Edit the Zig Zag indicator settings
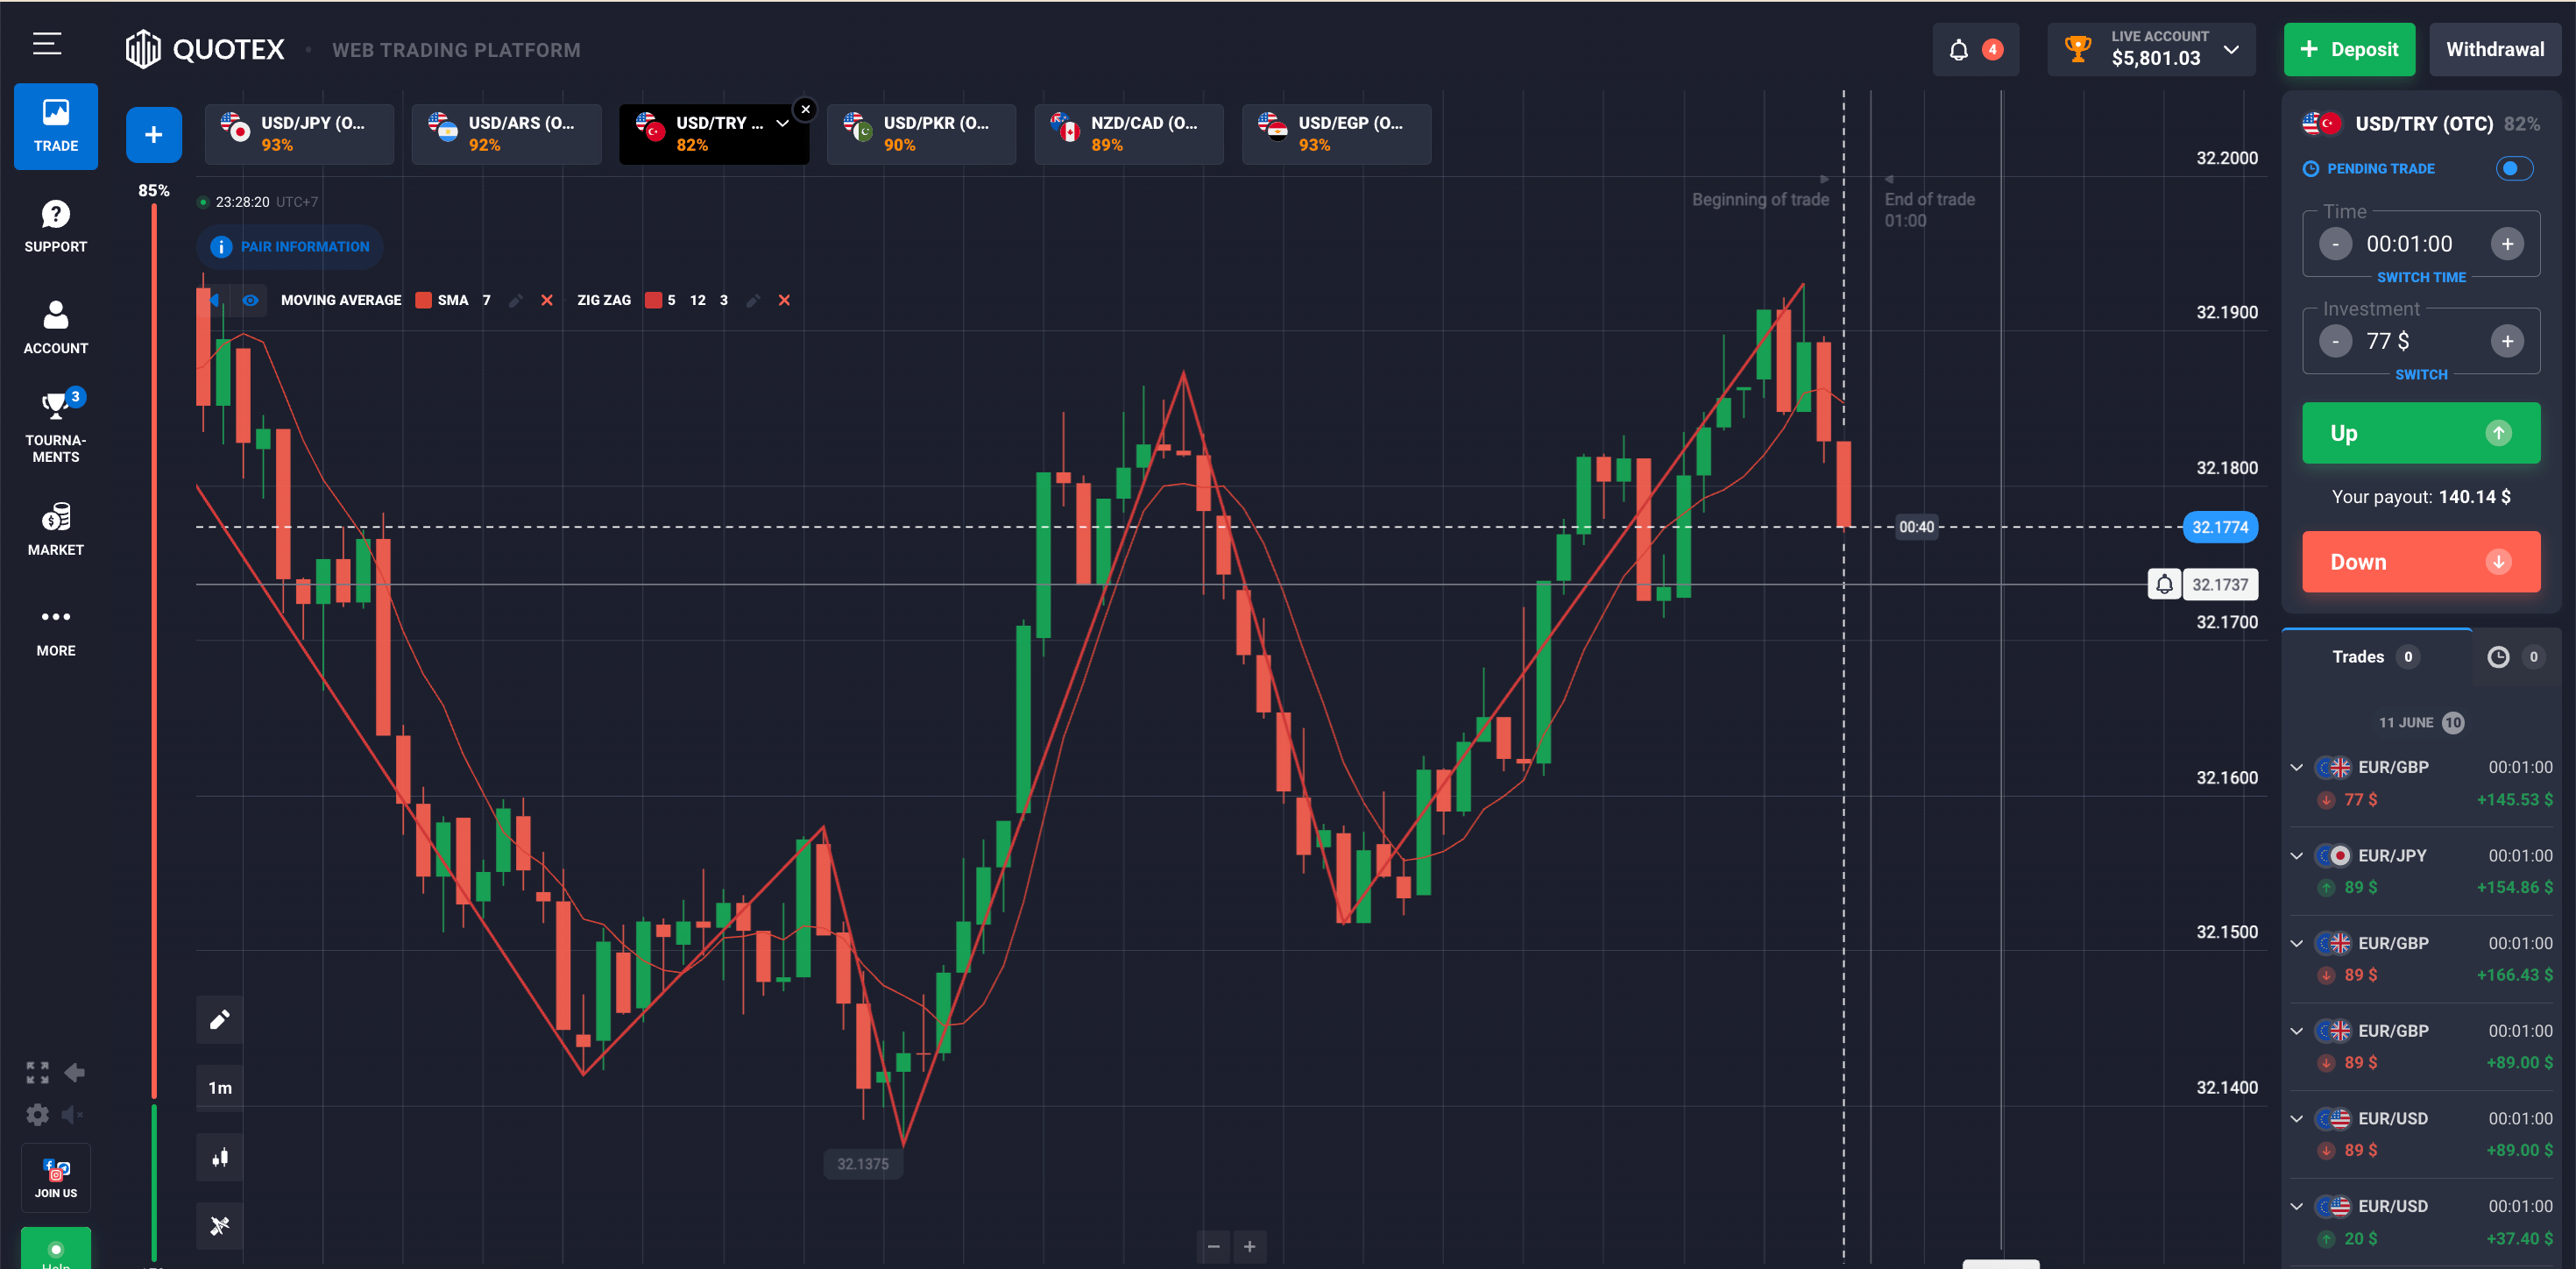 753,300
